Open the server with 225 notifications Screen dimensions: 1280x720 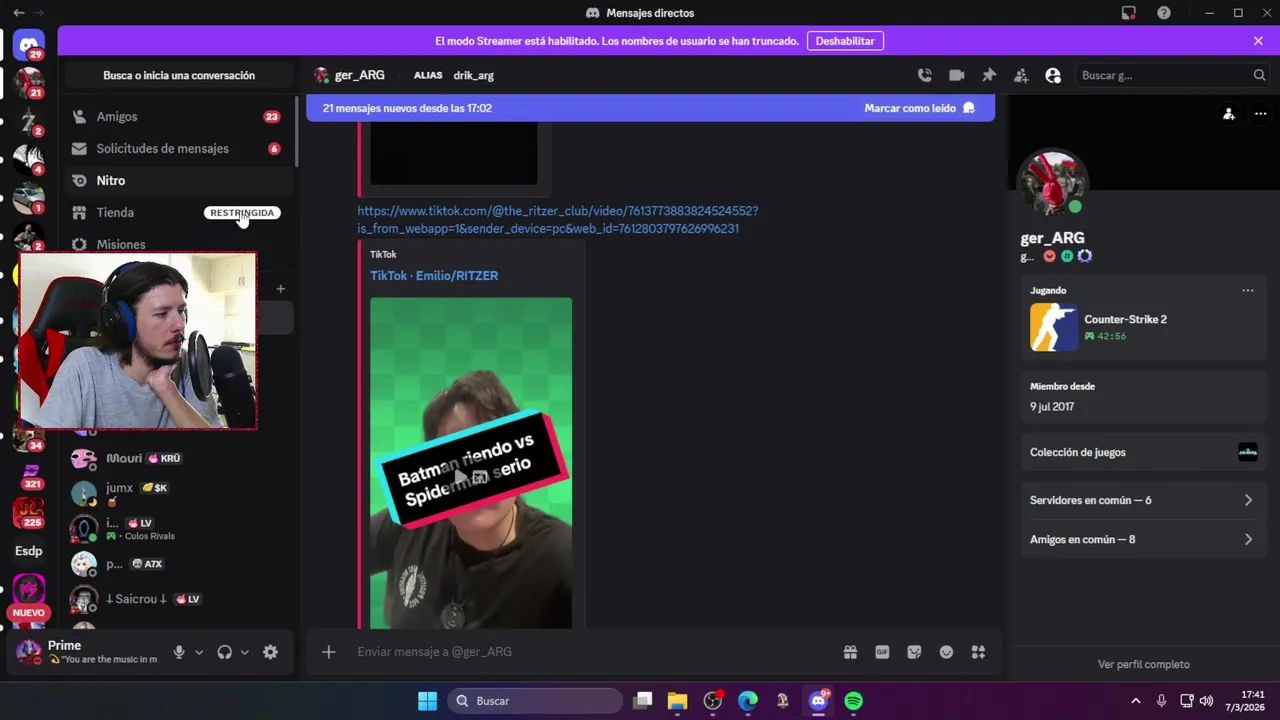point(29,512)
